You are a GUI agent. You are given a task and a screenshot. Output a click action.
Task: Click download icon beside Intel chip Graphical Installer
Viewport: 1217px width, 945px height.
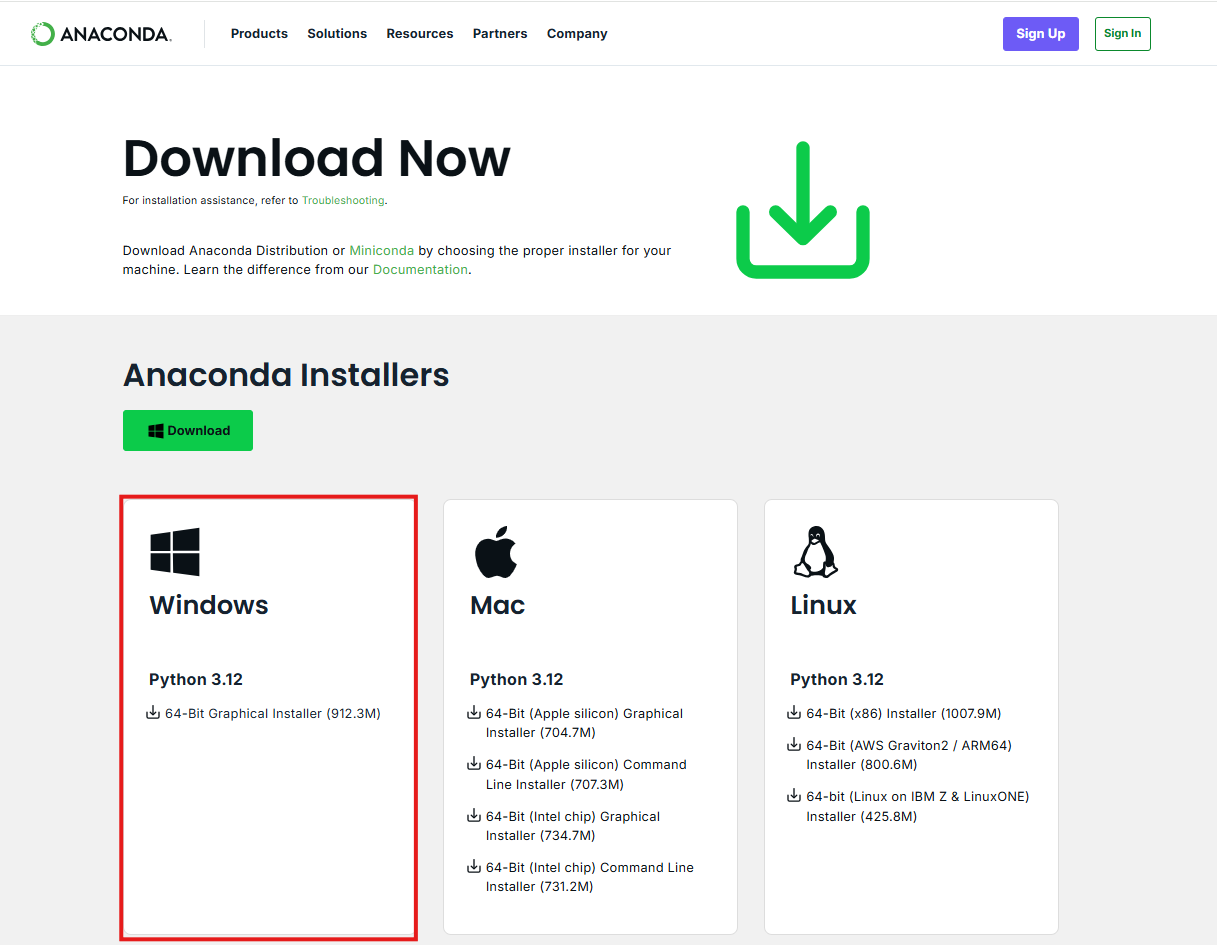coord(474,816)
